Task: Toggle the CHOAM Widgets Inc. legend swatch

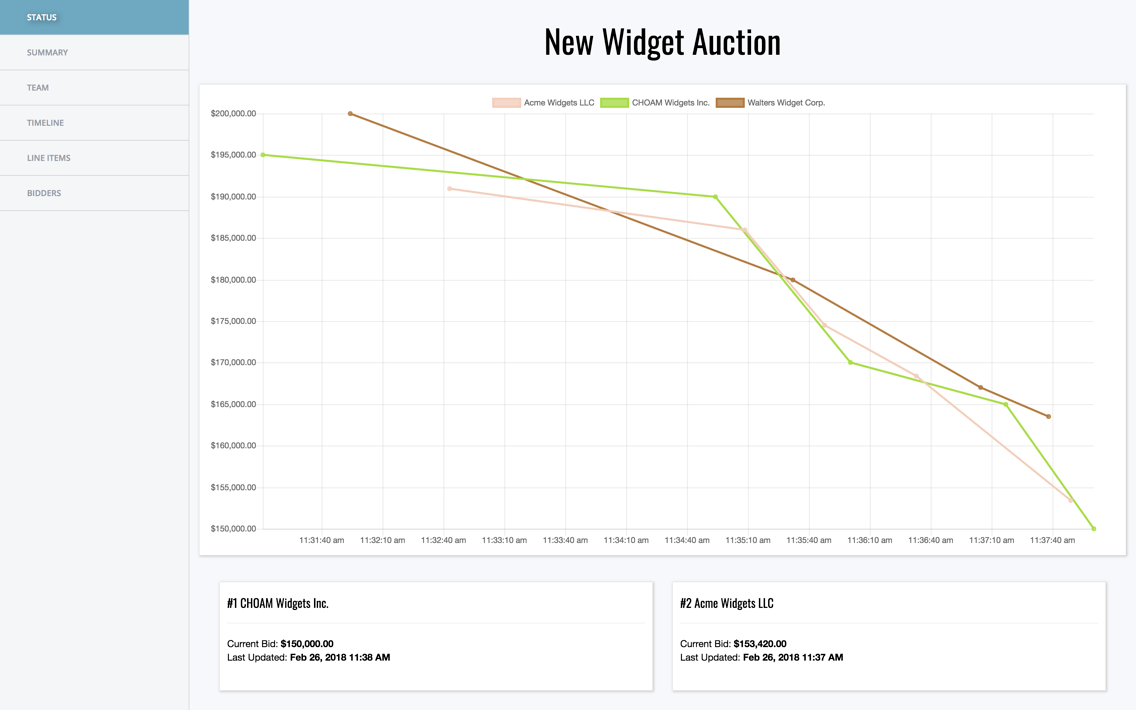Action: pos(614,103)
